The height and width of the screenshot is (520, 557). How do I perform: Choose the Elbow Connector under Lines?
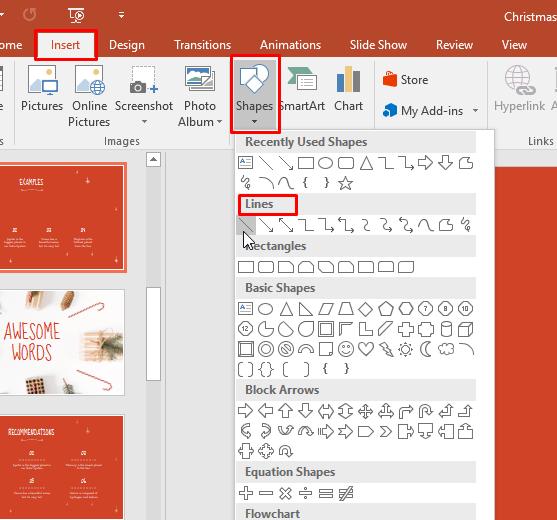point(306,225)
